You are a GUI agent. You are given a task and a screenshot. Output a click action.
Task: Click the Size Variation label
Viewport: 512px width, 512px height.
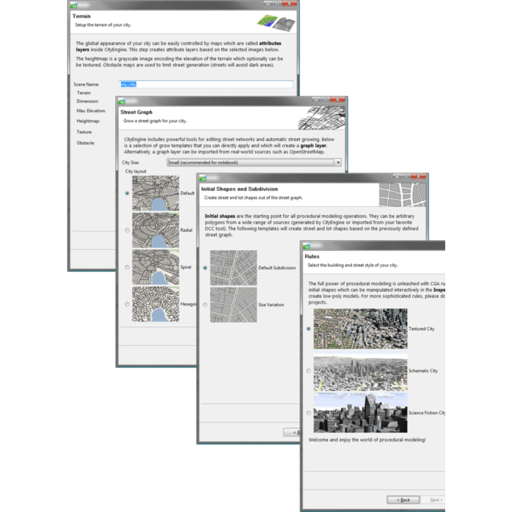tap(271, 305)
